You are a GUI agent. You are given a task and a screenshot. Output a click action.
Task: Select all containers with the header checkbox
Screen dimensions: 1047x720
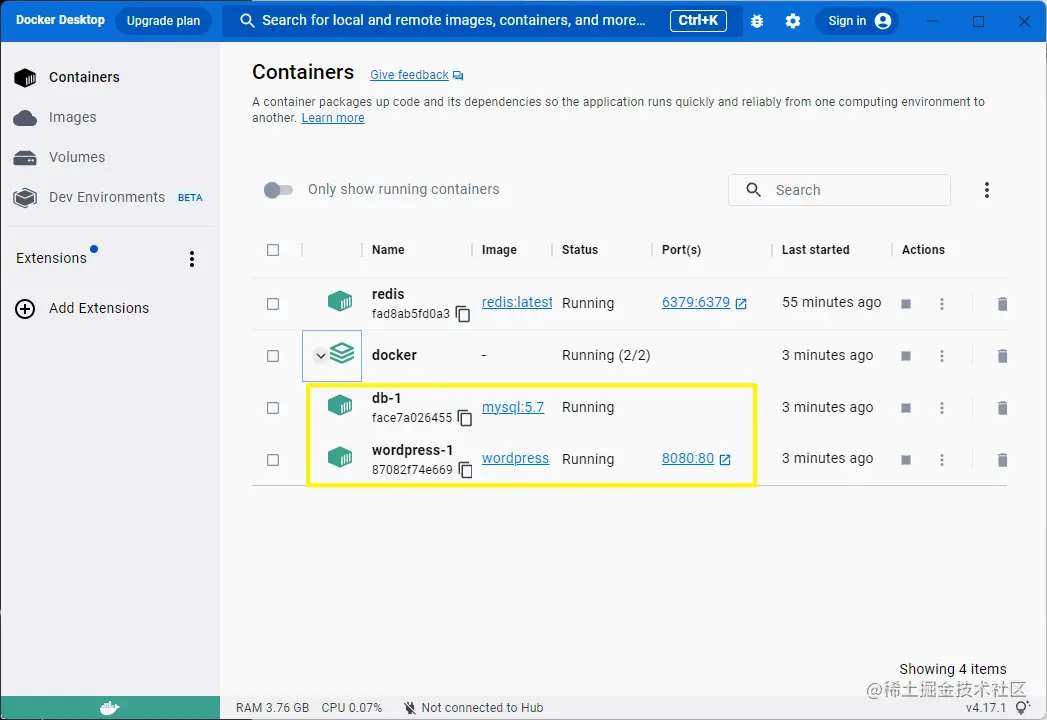(x=274, y=249)
